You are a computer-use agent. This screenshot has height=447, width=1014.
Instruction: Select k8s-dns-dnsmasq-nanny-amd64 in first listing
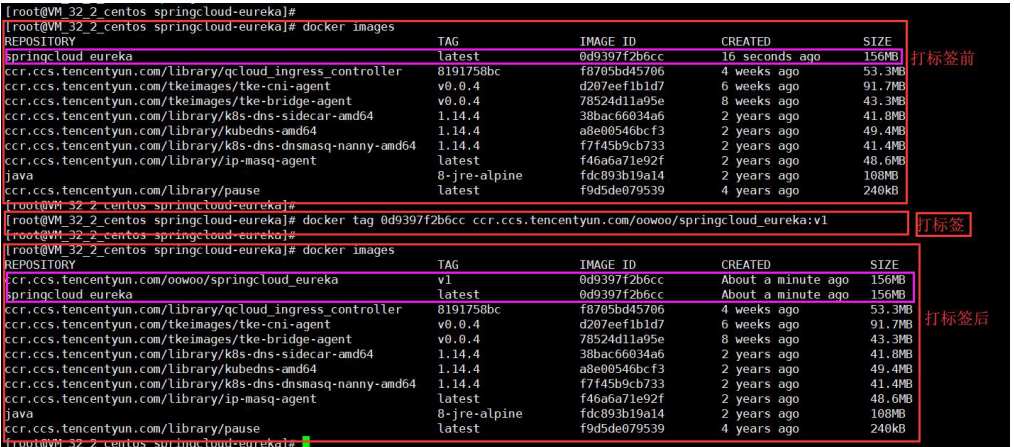(x=210, y=146)
